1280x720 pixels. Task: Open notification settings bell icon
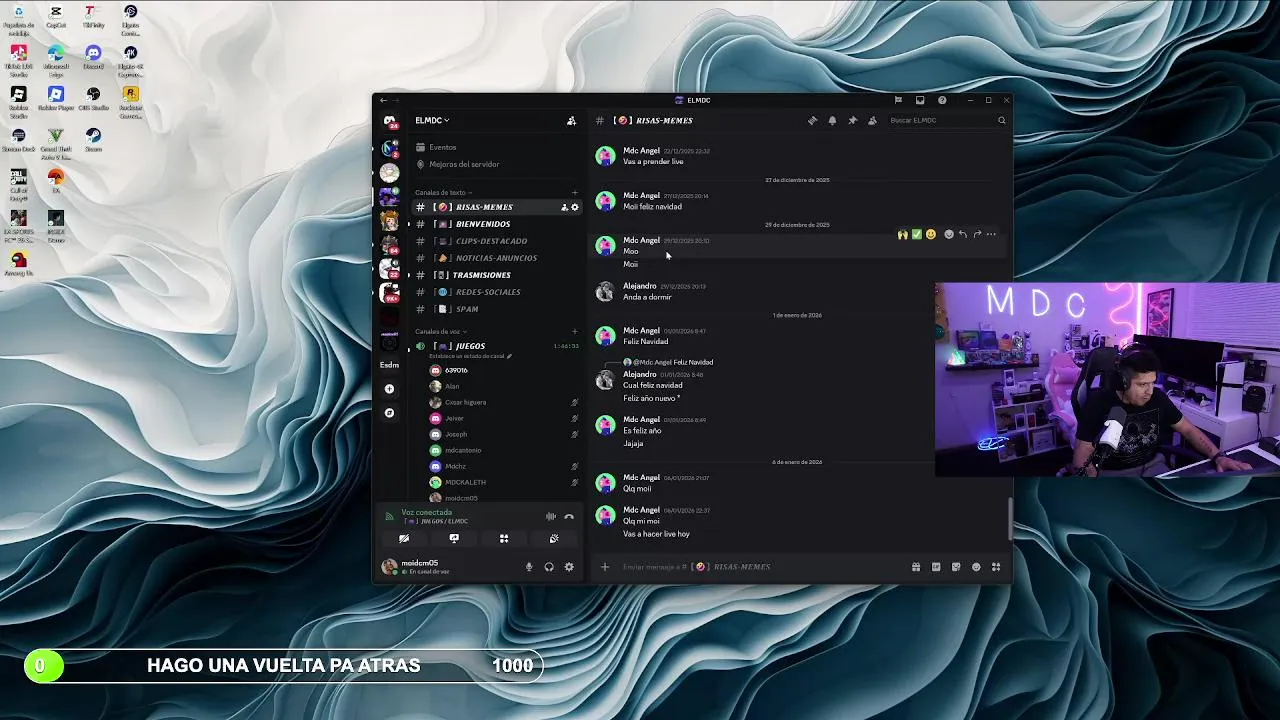pyautogui.click(x=832, y=120)
